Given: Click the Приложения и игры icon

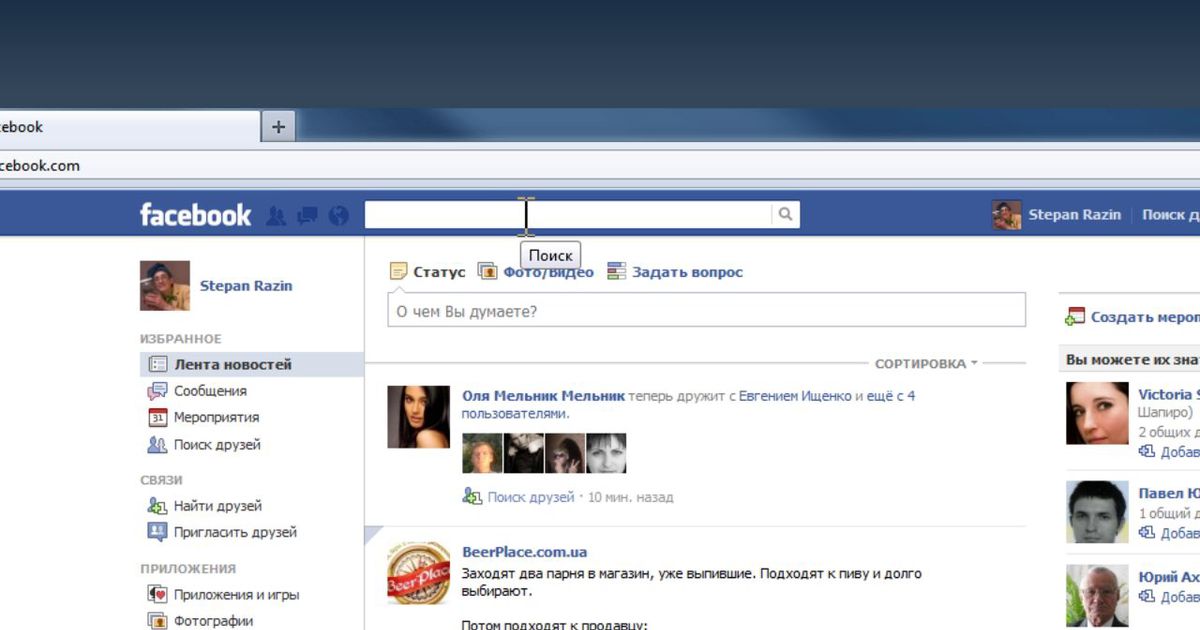Looking at the screenshot, I should tap(158, 594).
